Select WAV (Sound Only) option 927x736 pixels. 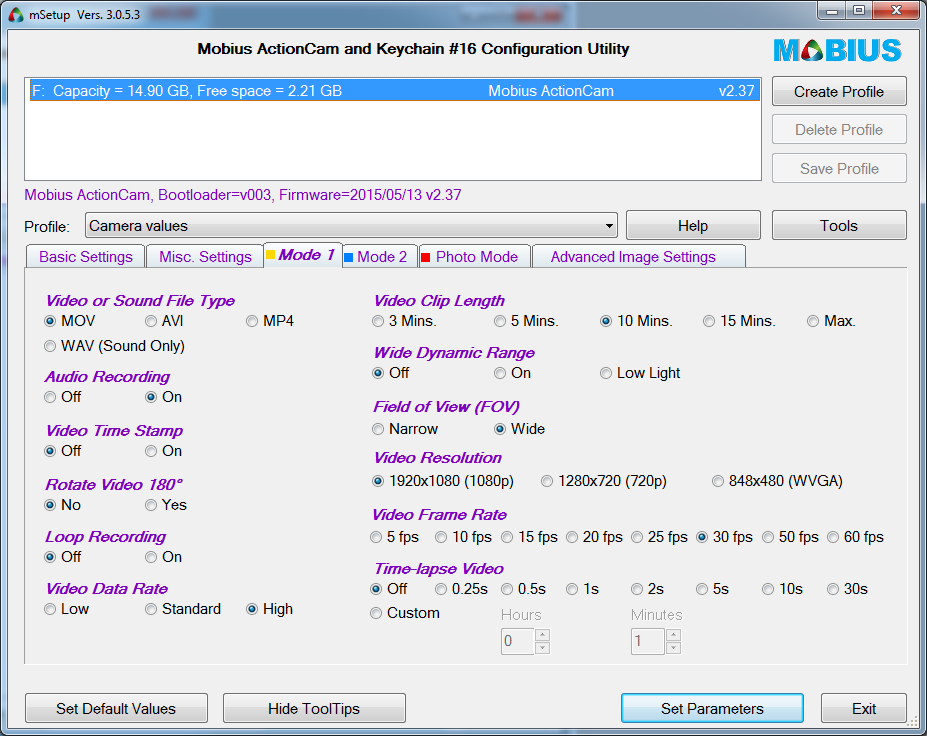115,346
